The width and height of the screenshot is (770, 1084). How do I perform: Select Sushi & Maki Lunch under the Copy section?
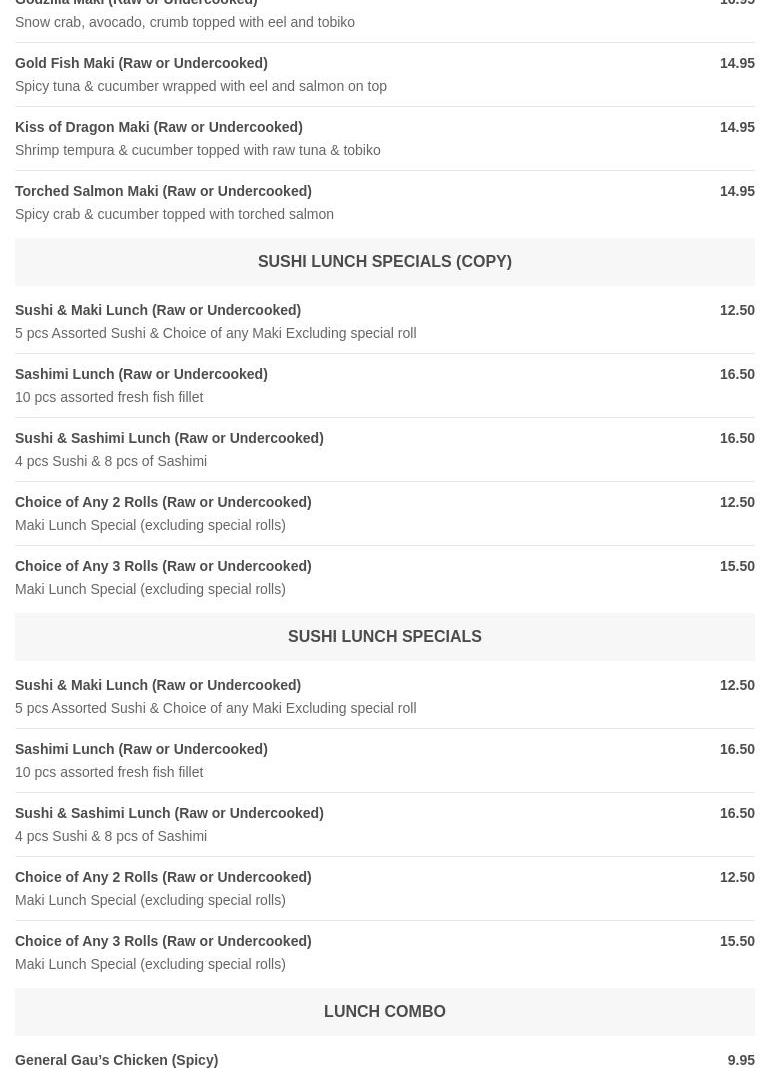158,310
